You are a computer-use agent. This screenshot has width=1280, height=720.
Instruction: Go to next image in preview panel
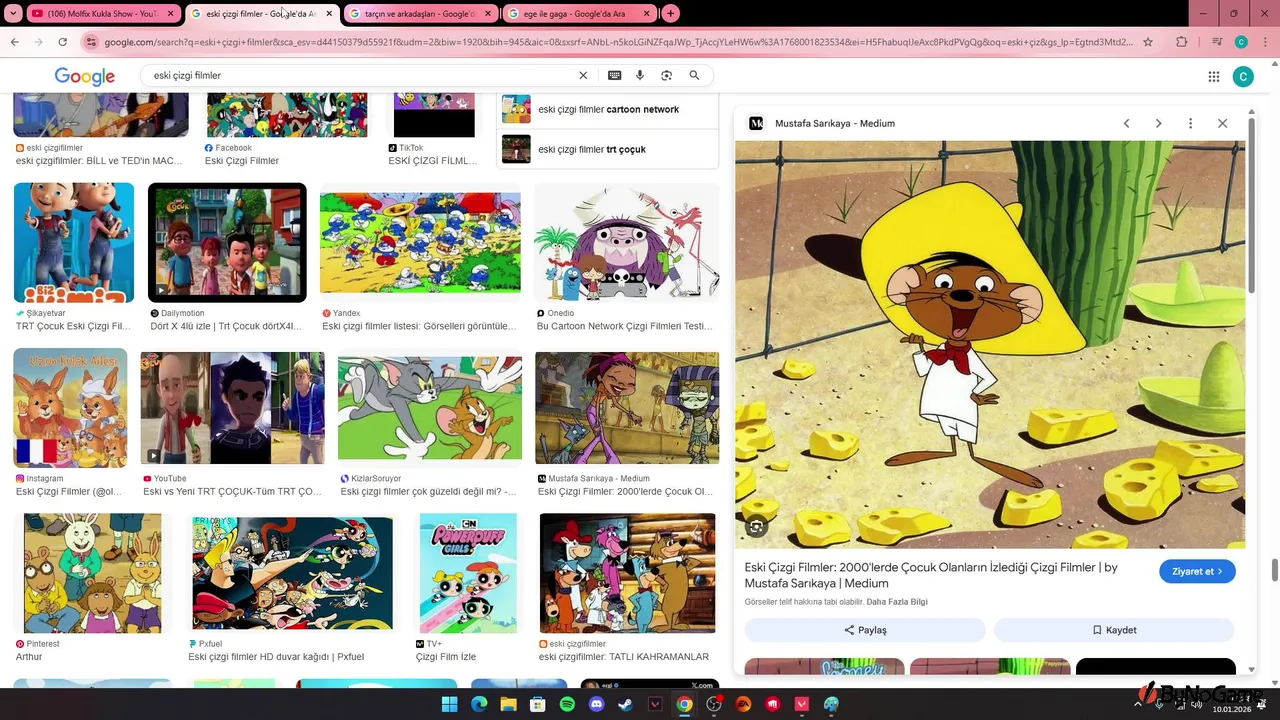(1158, 123)
